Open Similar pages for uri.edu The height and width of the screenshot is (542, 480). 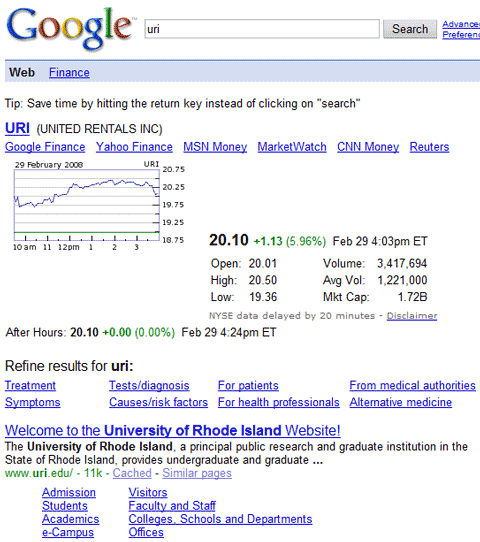[197, 473]
